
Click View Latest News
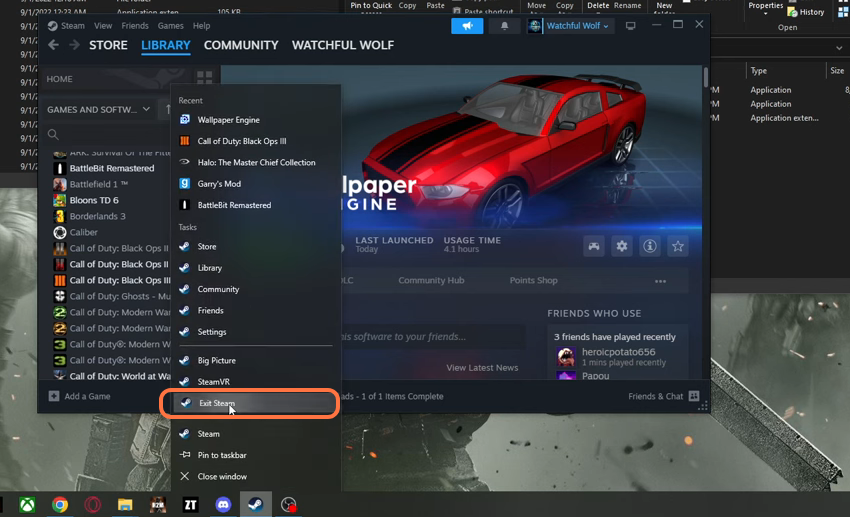click(482, 367)
